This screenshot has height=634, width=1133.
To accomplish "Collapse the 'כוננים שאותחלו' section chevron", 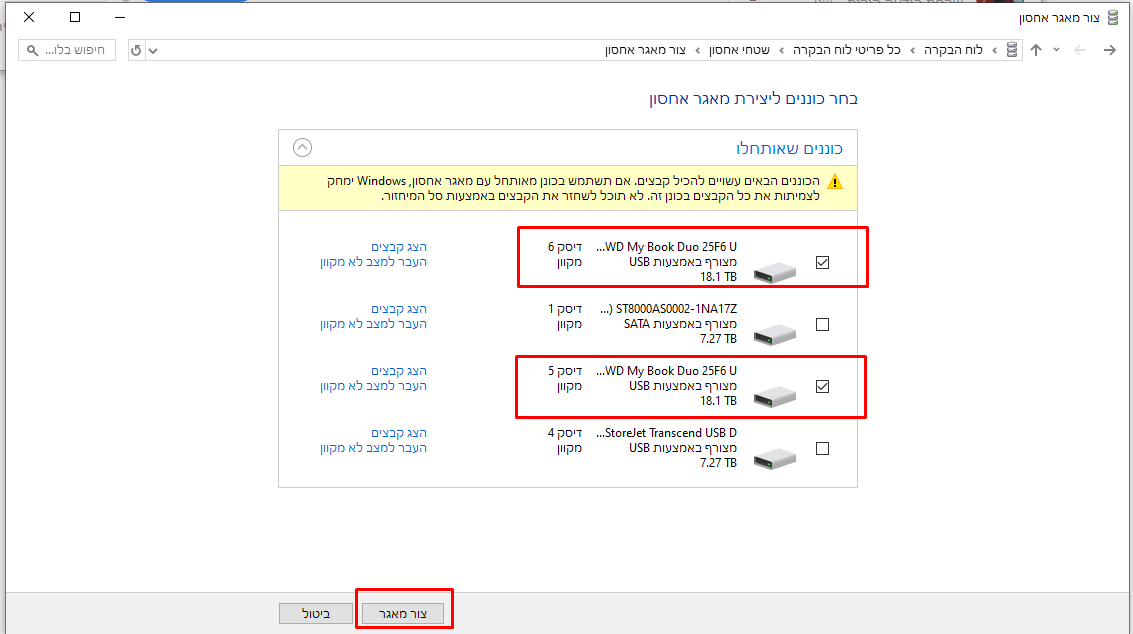I will pyautogui.click(x=302, y=148).
